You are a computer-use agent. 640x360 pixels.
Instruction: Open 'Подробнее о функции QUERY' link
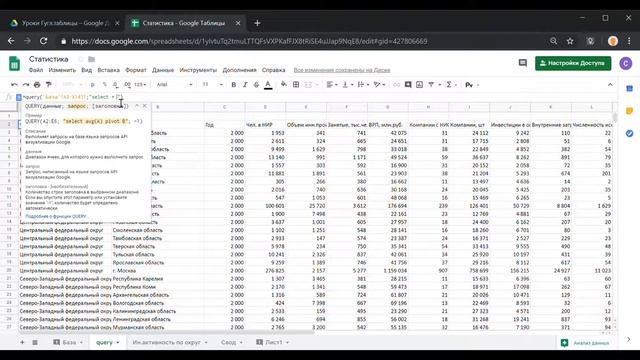coord(56,216)
